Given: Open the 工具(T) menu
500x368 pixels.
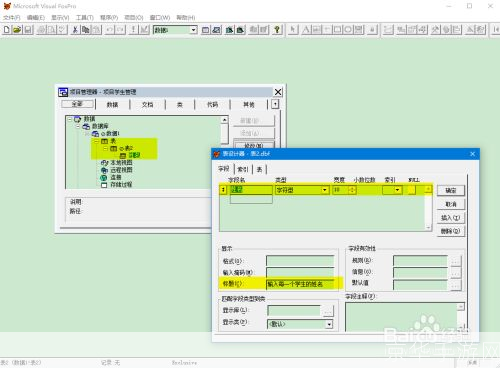Looking at the screenshot, I should 85,17.
